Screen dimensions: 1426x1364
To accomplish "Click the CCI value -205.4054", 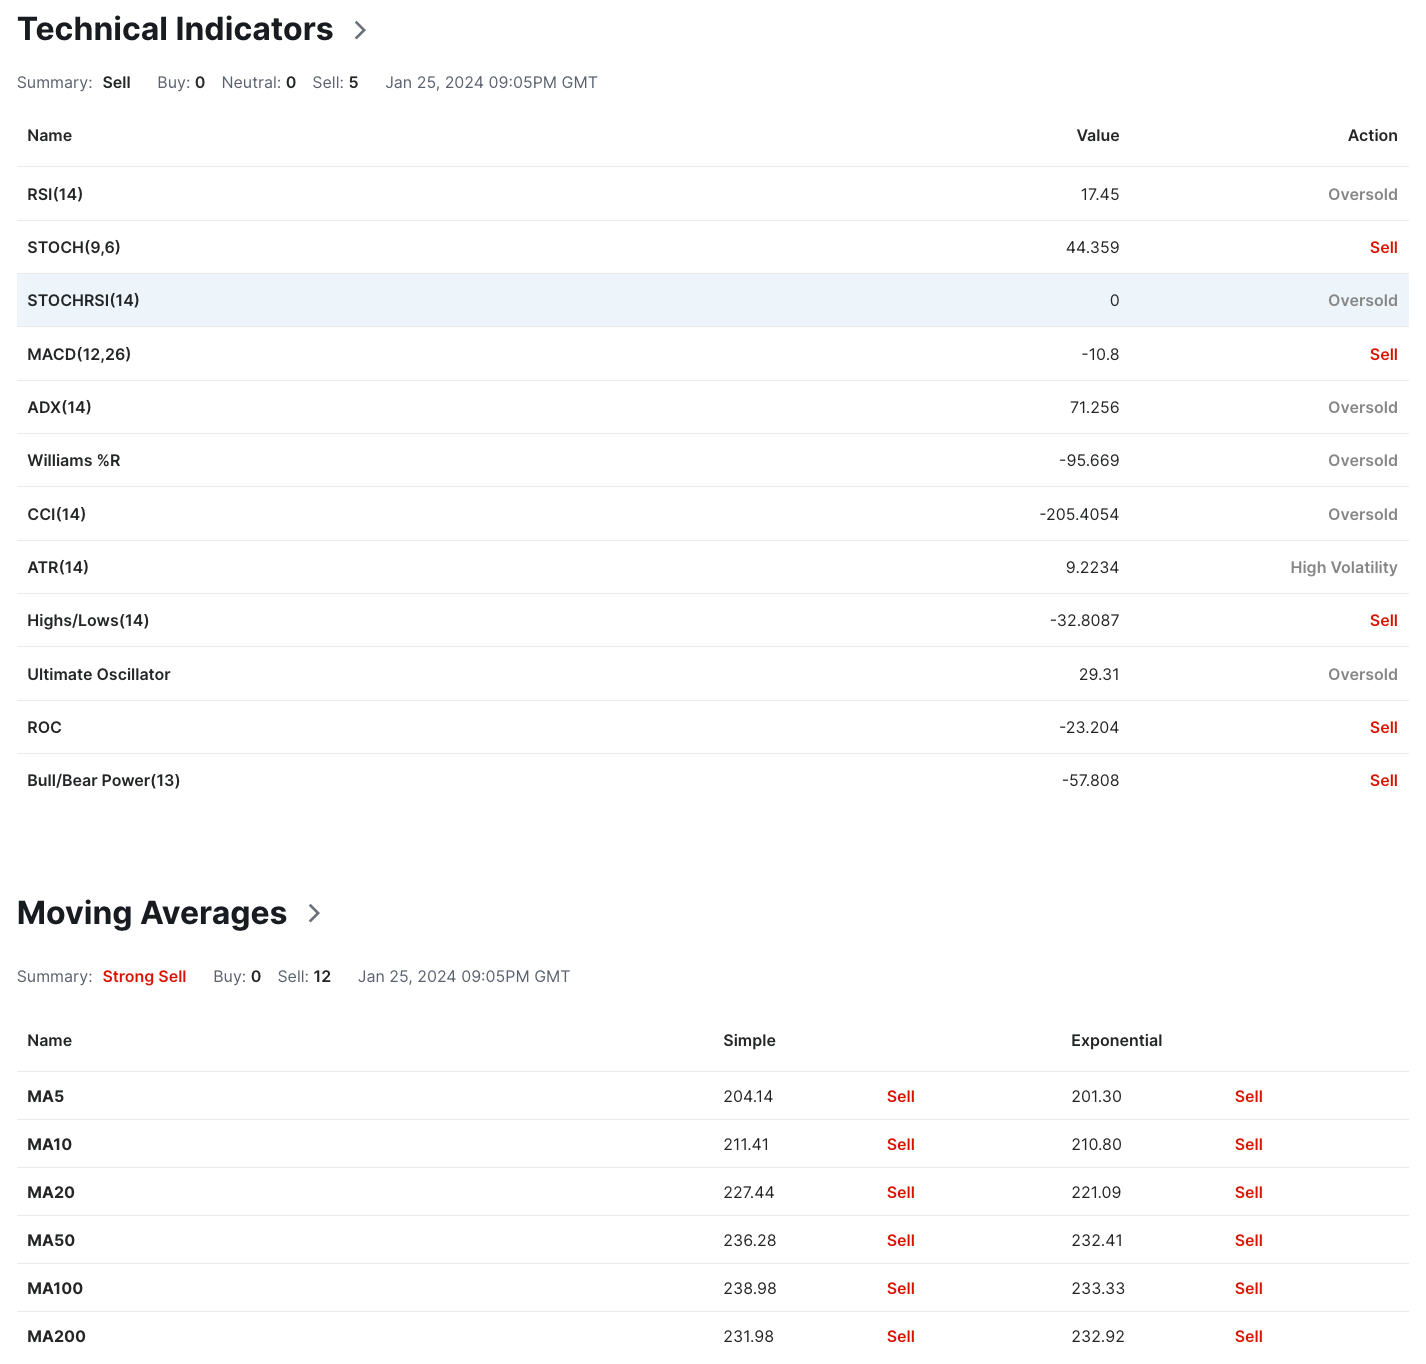I will (x=1079, y=514).
